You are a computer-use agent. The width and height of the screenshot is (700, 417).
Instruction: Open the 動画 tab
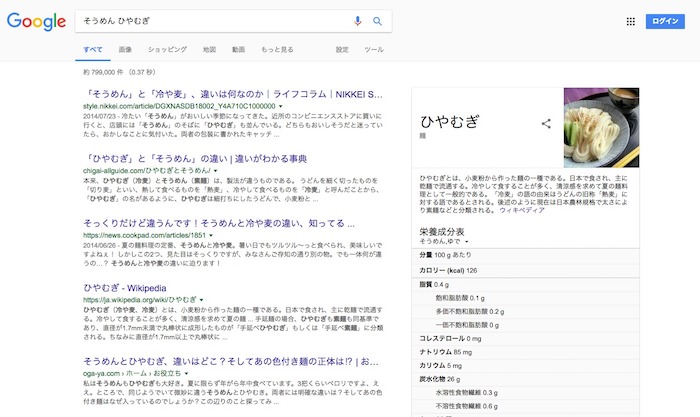tap(238, 49)
